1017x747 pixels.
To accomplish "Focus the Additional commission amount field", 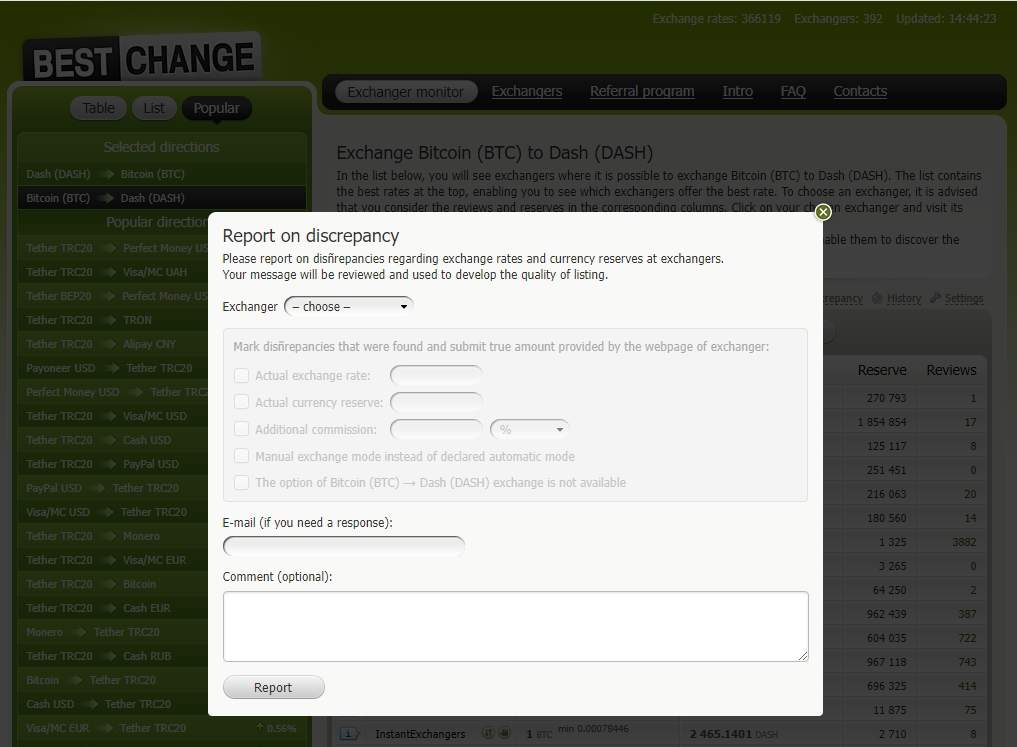I will point(437,429).
